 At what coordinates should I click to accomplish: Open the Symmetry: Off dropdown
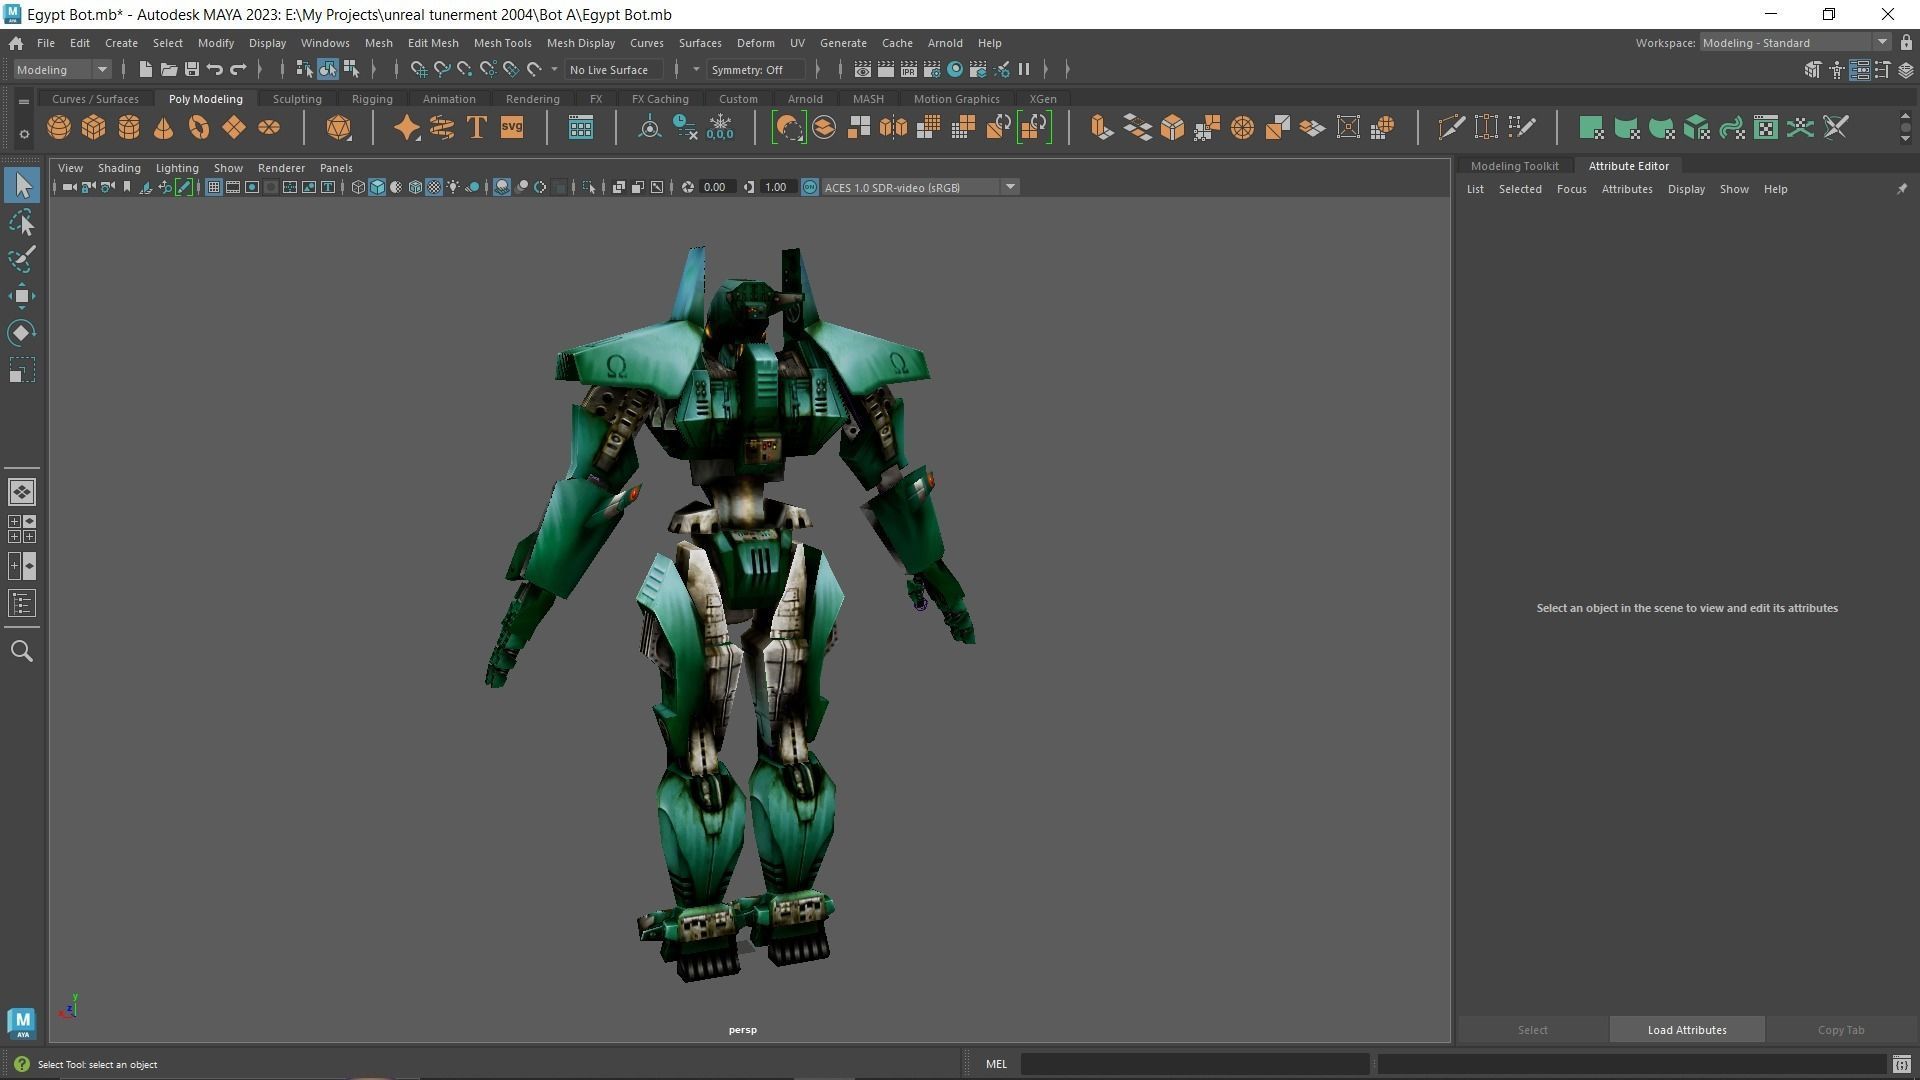pos(756,69)
